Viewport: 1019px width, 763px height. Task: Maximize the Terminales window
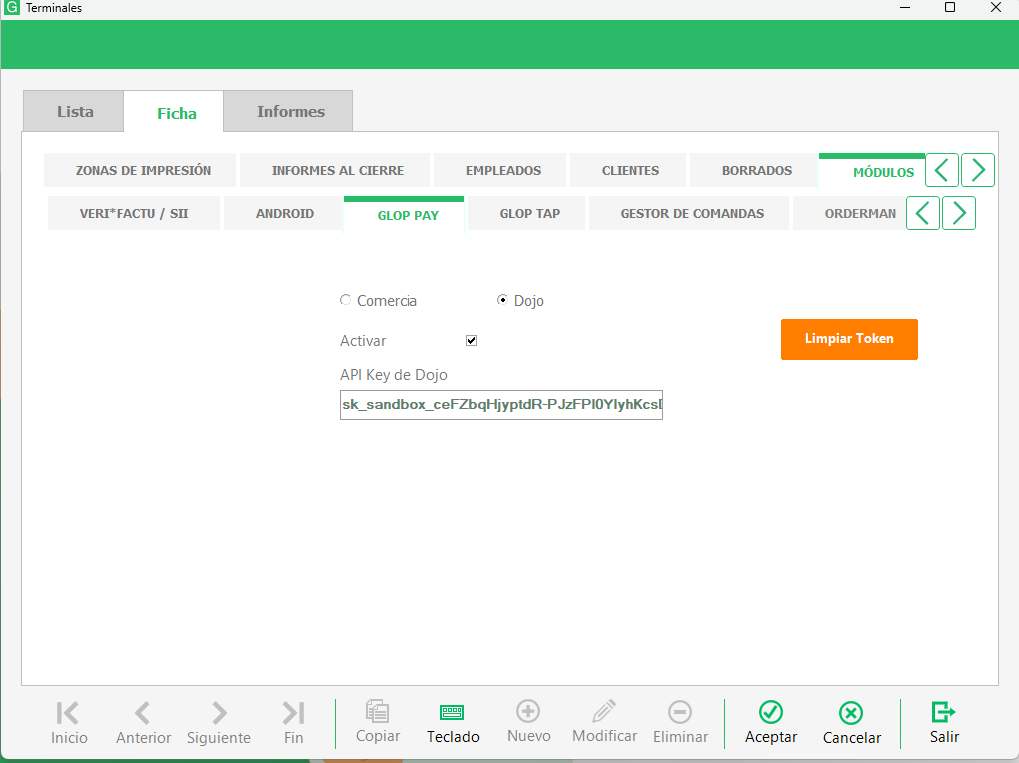(x=949, y=8)
